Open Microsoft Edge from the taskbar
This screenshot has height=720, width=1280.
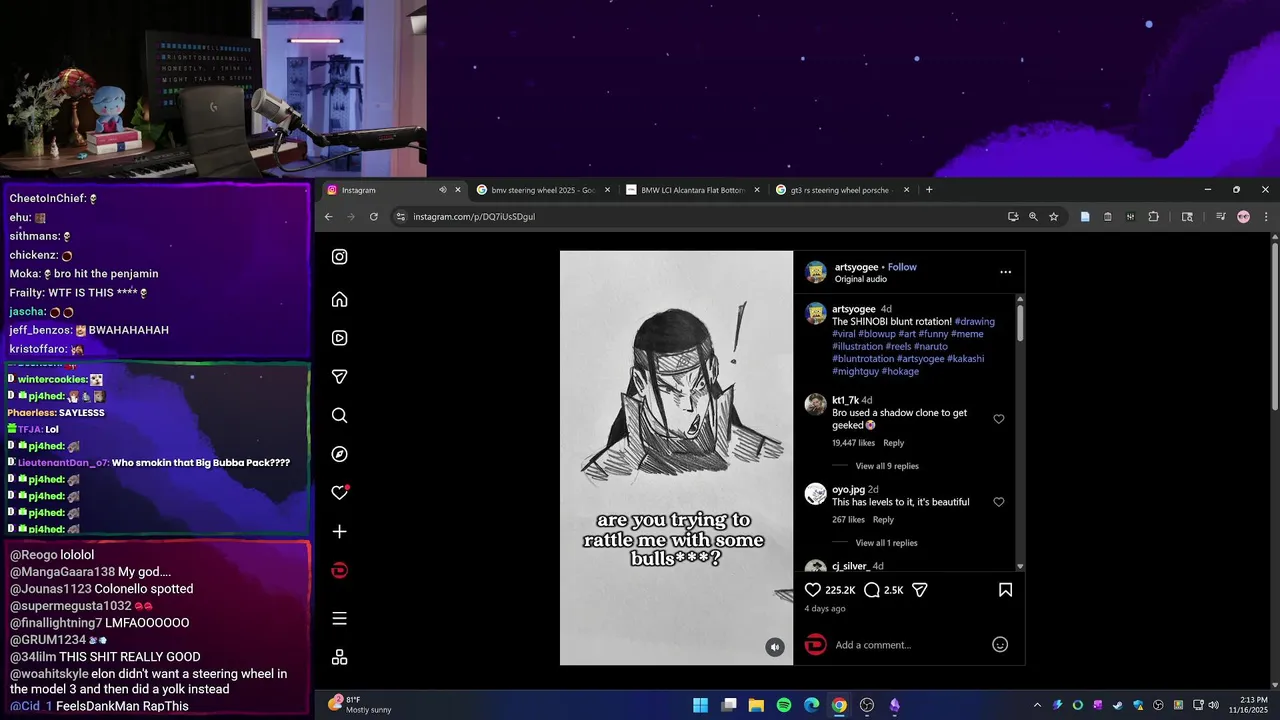(812, 705)
